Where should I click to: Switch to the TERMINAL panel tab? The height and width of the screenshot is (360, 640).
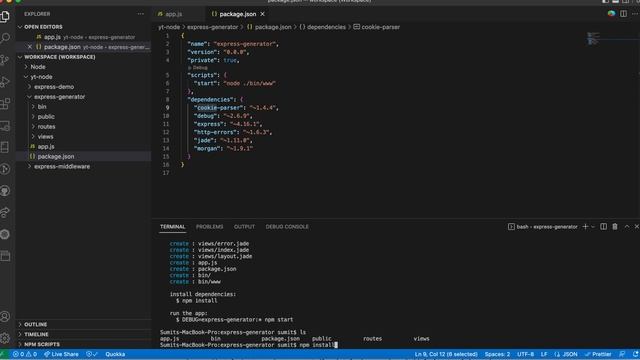tap(173, 227)
